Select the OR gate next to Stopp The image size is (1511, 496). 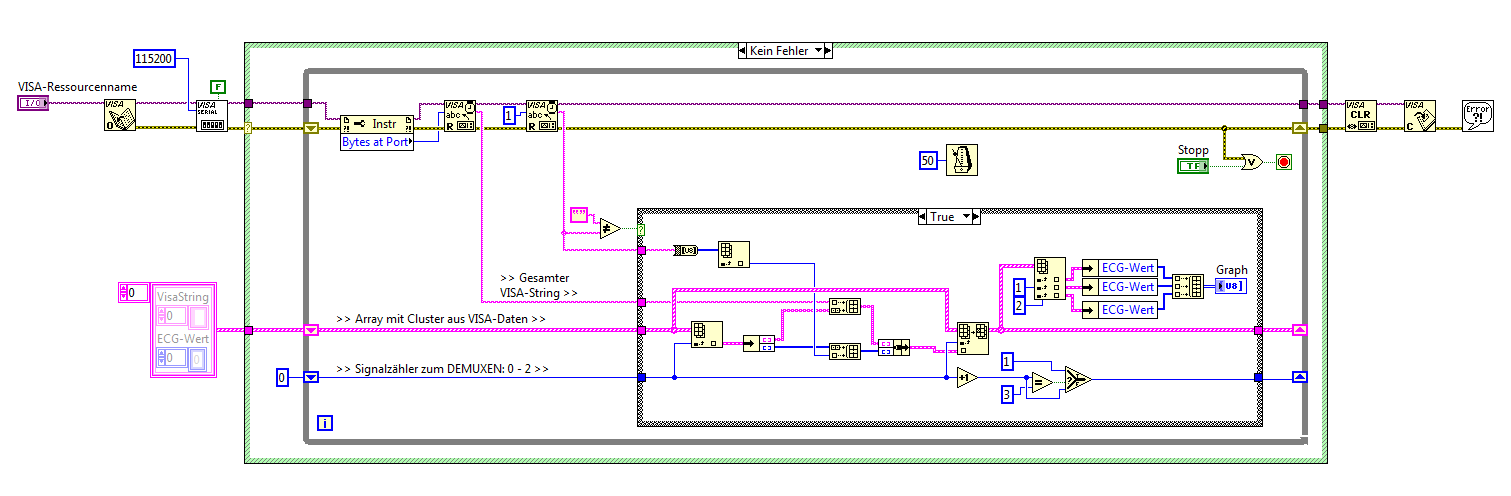tap(1251, 162)
